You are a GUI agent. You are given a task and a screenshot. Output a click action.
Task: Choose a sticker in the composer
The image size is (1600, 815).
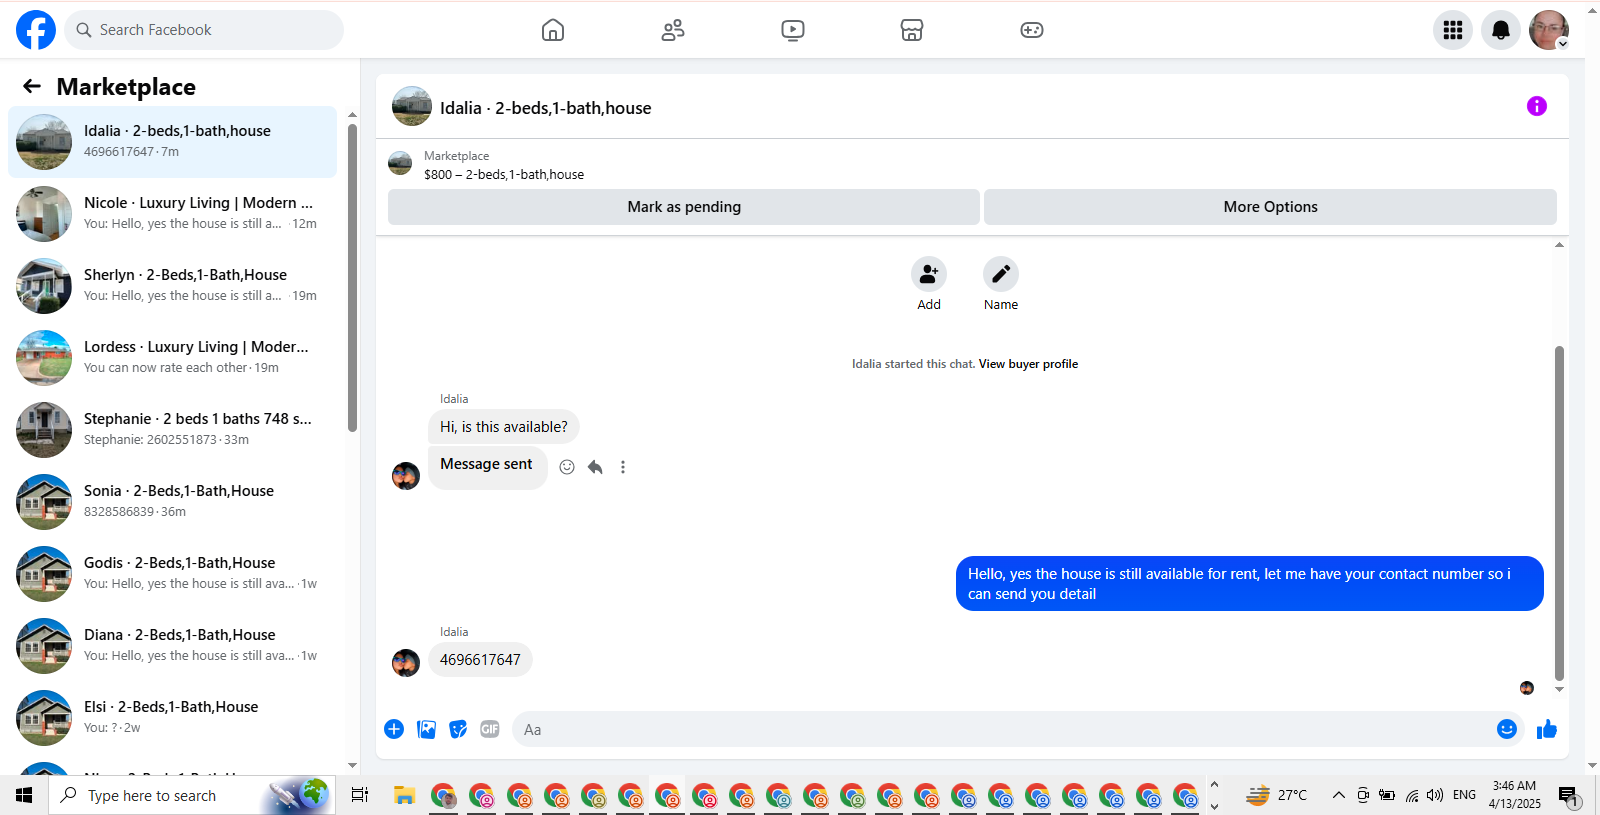click(x=458, y=729)
